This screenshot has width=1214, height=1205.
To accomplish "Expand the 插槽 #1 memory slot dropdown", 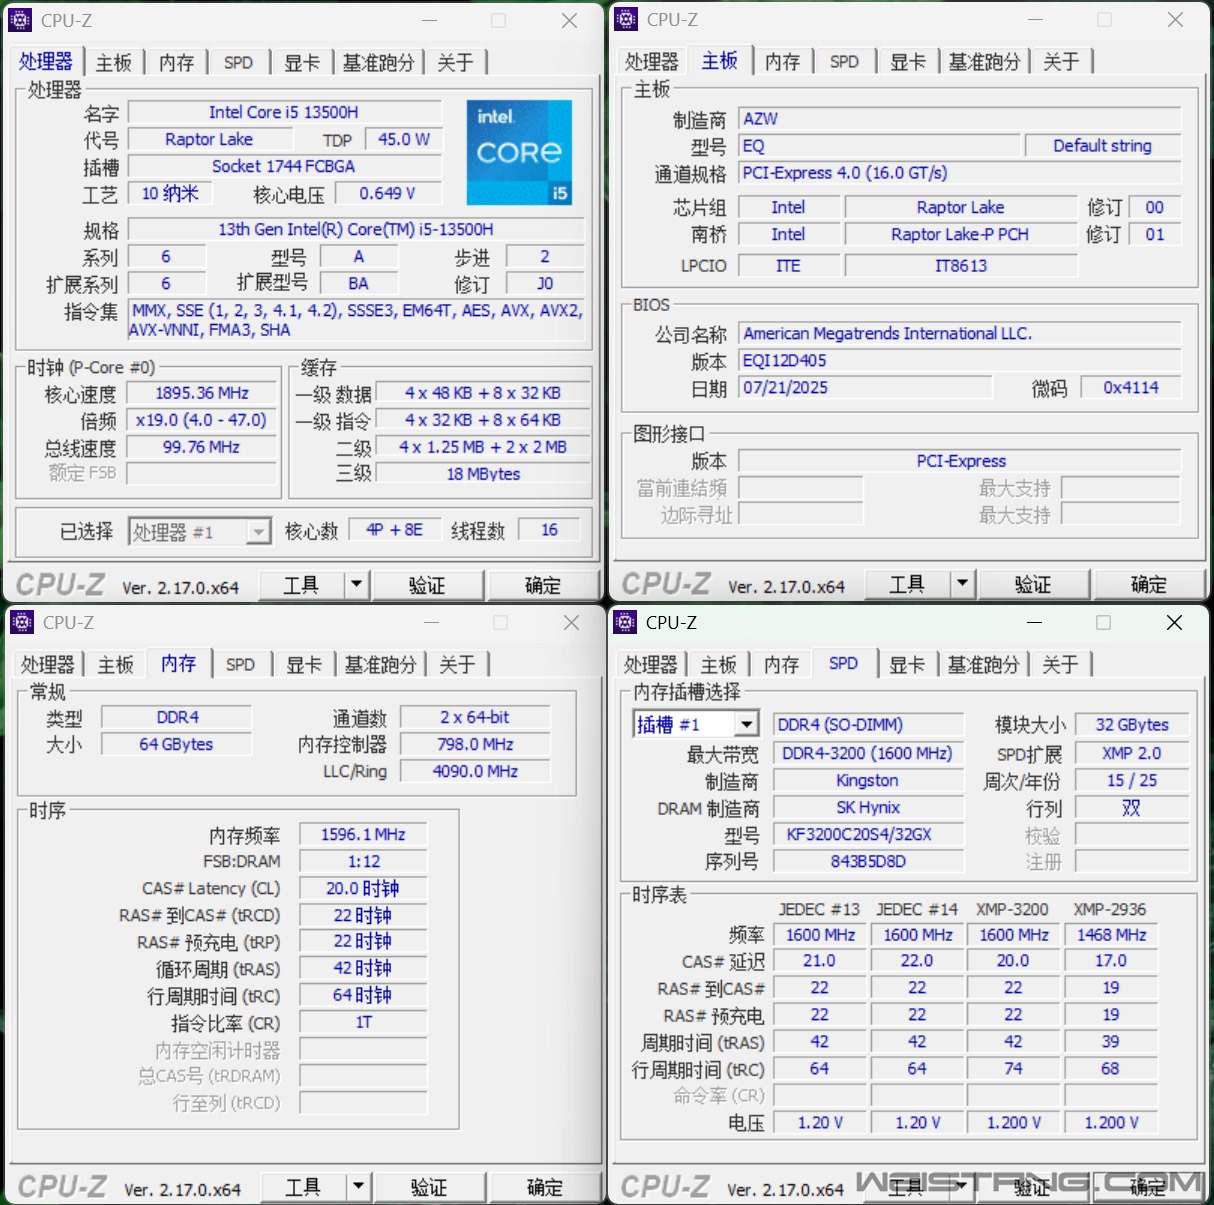I will click(746, 724).
